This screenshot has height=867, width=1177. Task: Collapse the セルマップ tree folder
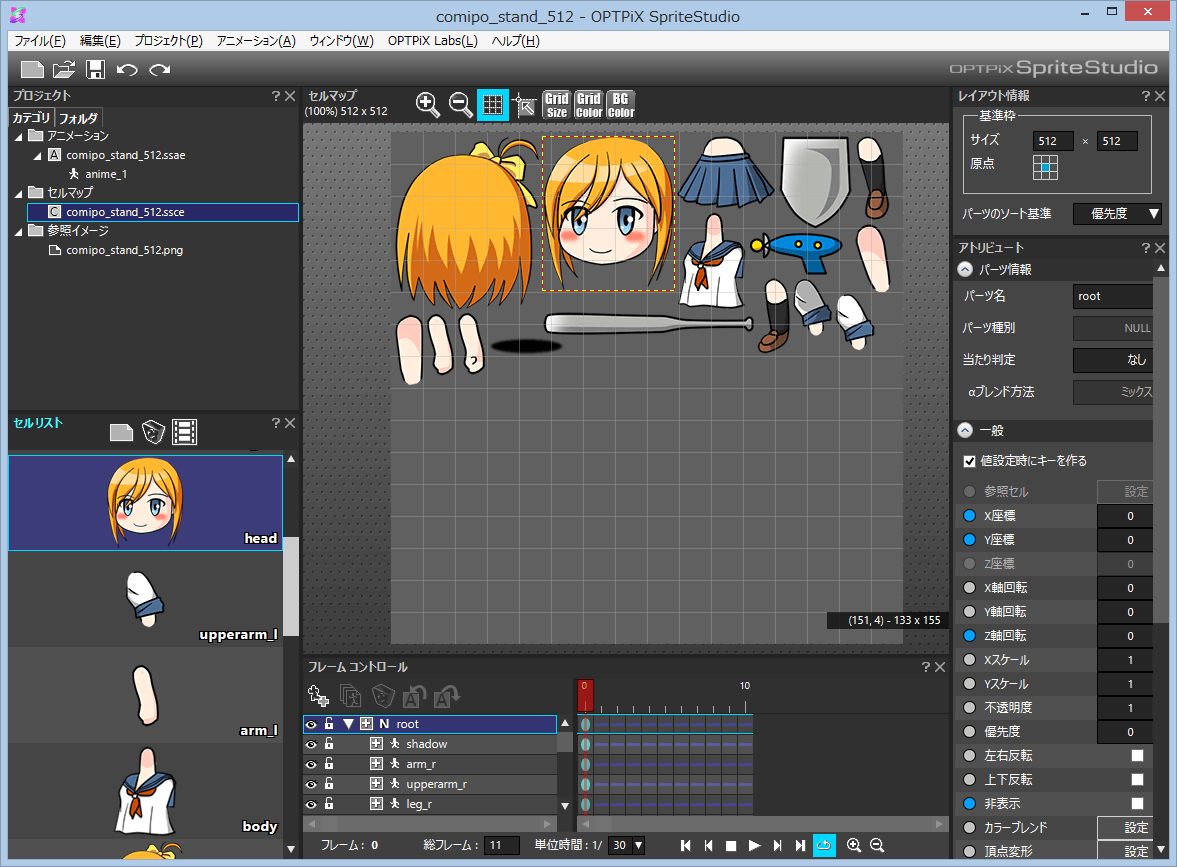tap(19, 194)
